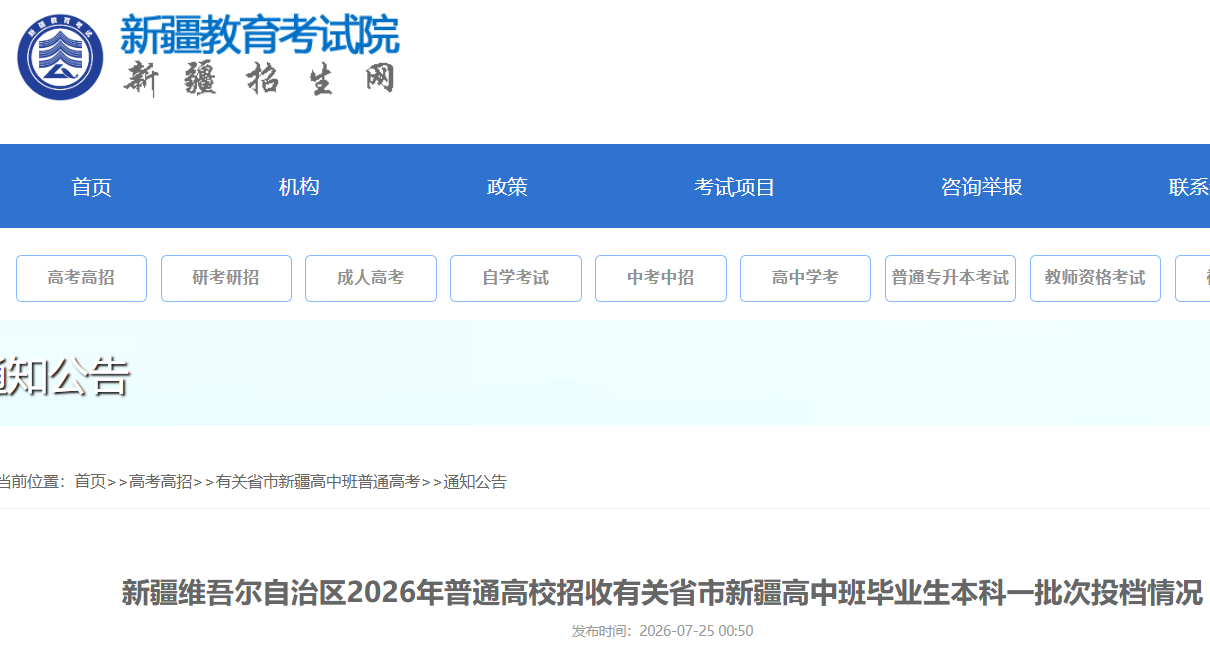Open 咨询举报 in the navigation bar

pos(982,187)
